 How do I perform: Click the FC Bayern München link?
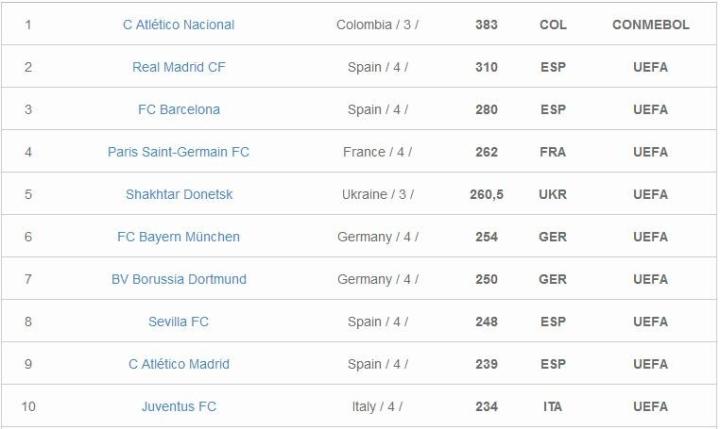tap(178, 237)
